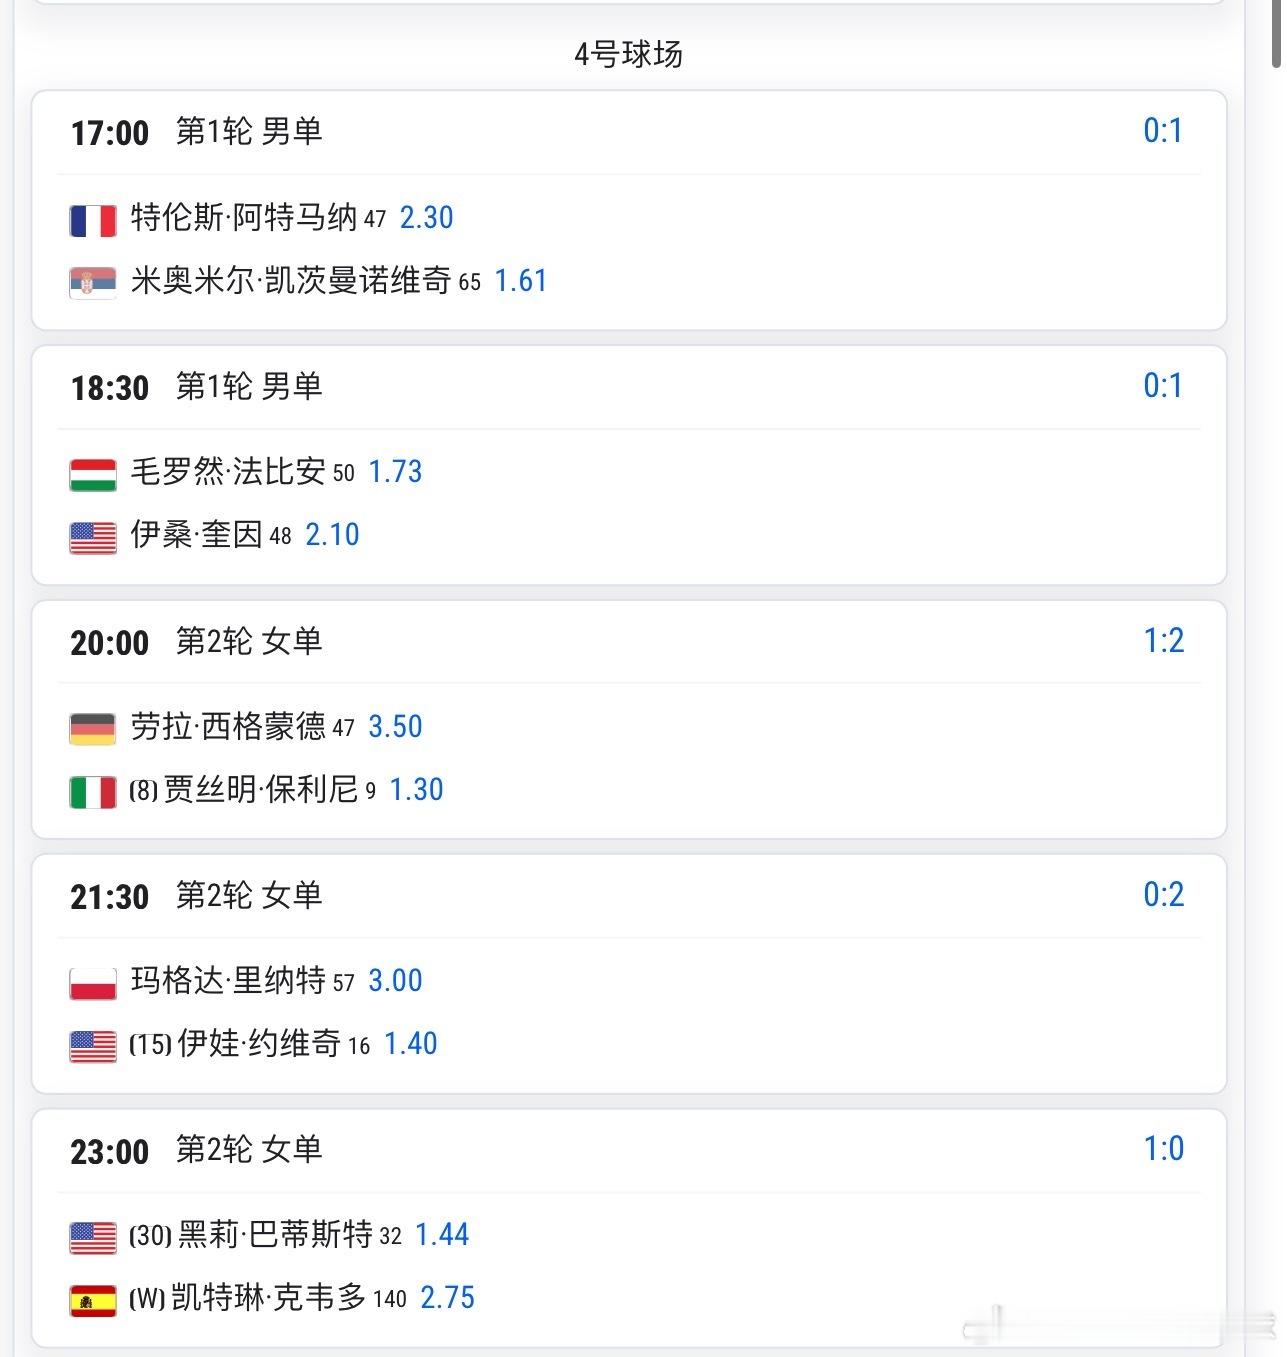Viewport: 1287px width, 1357px height.
Task: Click the Polish flag beside 玛格达·里纳特
Action: 93,983
